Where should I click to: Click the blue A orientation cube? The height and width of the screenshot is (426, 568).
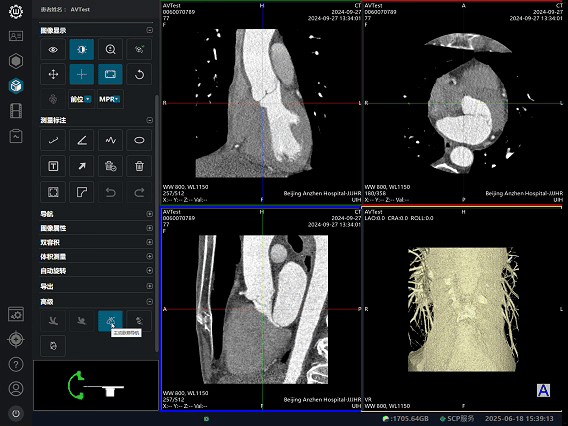543,390
